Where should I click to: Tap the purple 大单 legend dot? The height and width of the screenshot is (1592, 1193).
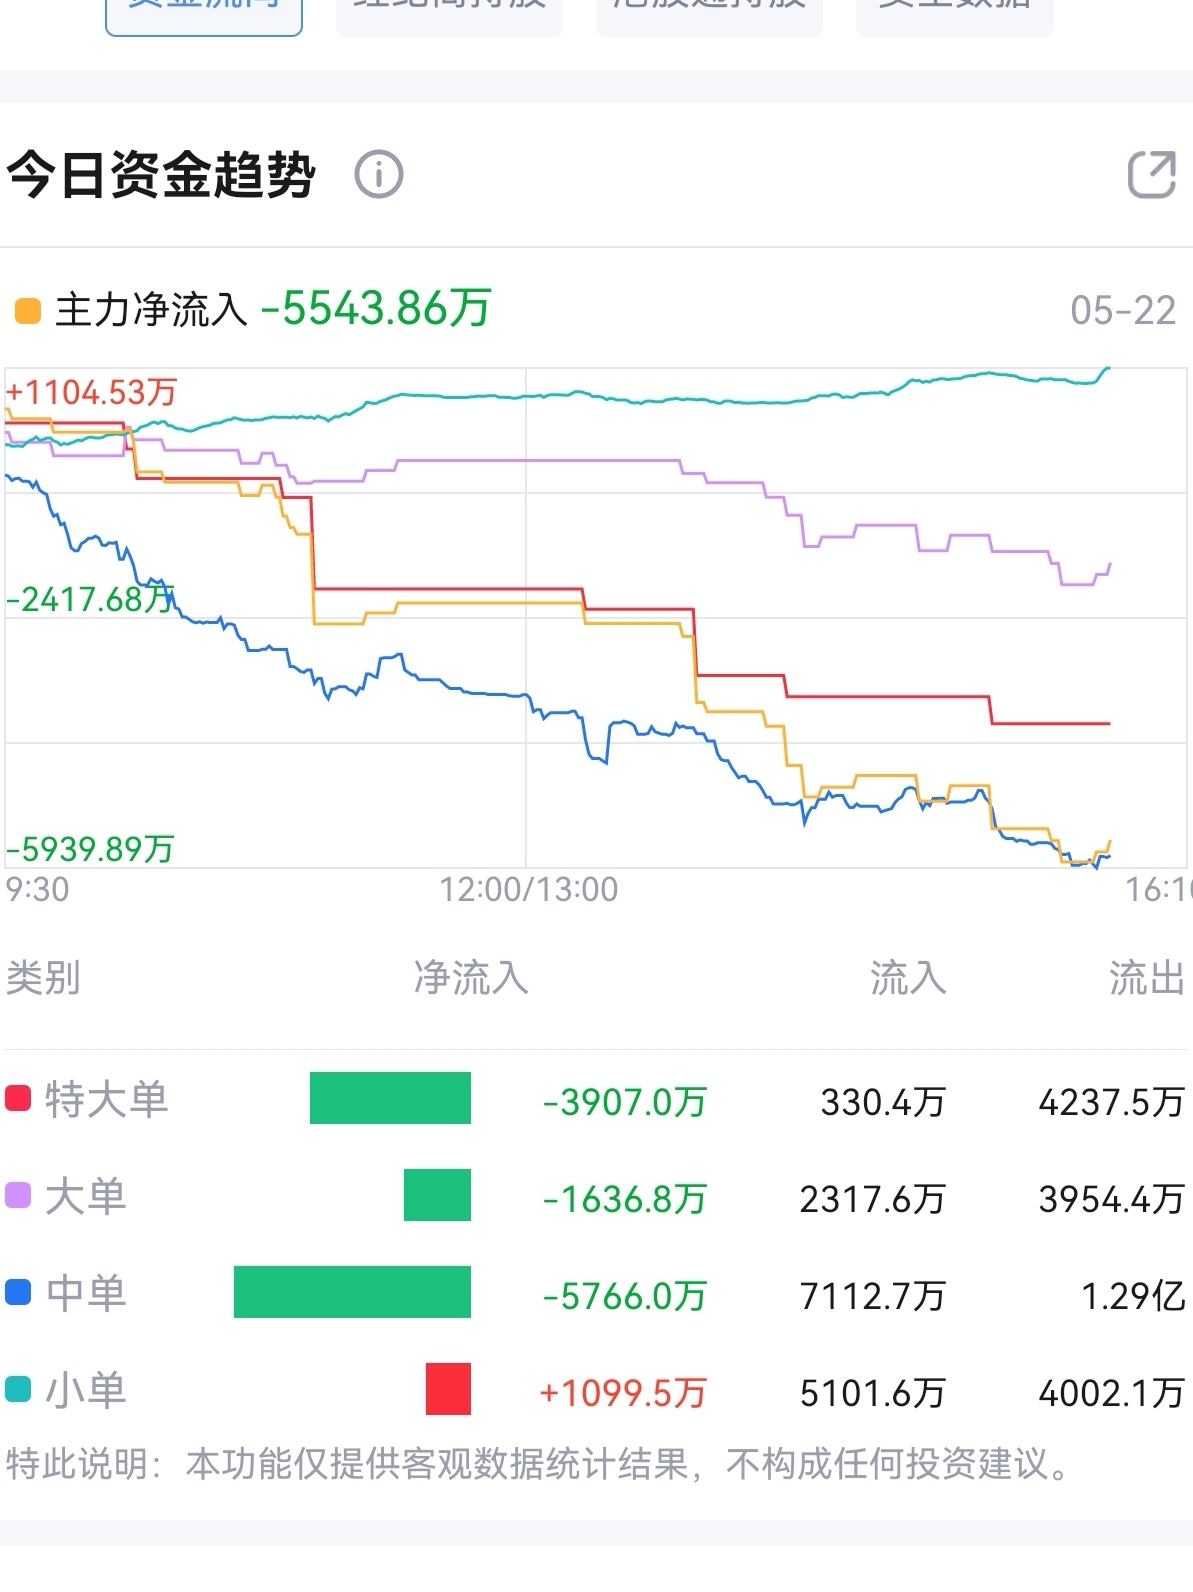coord(18,1195)
